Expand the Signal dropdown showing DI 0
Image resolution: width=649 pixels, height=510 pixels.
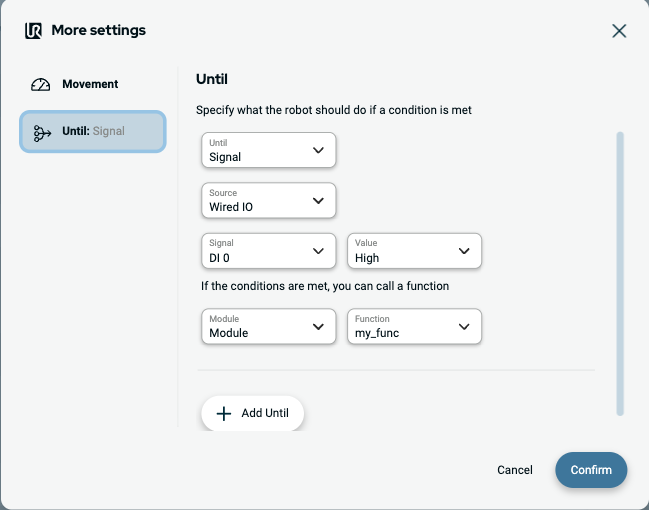click(x=268, y=250)
